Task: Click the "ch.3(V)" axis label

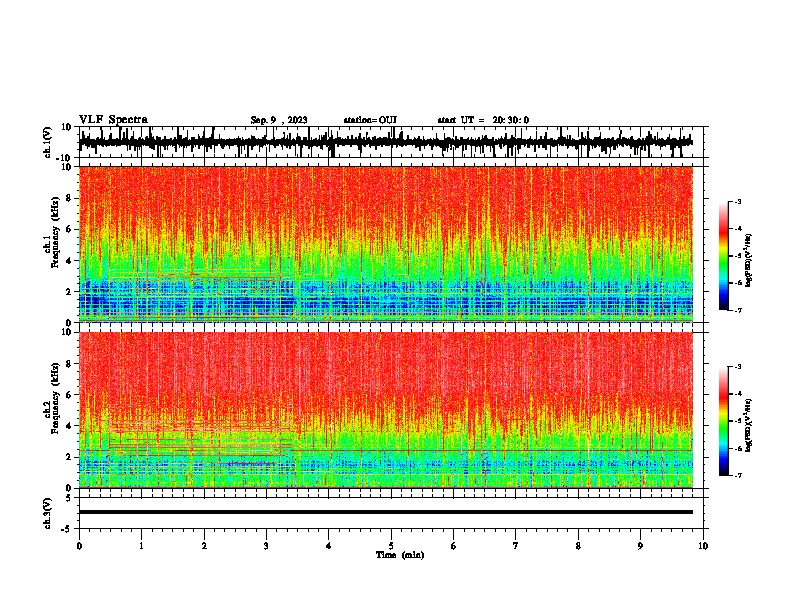Action: tap(48, 514)
